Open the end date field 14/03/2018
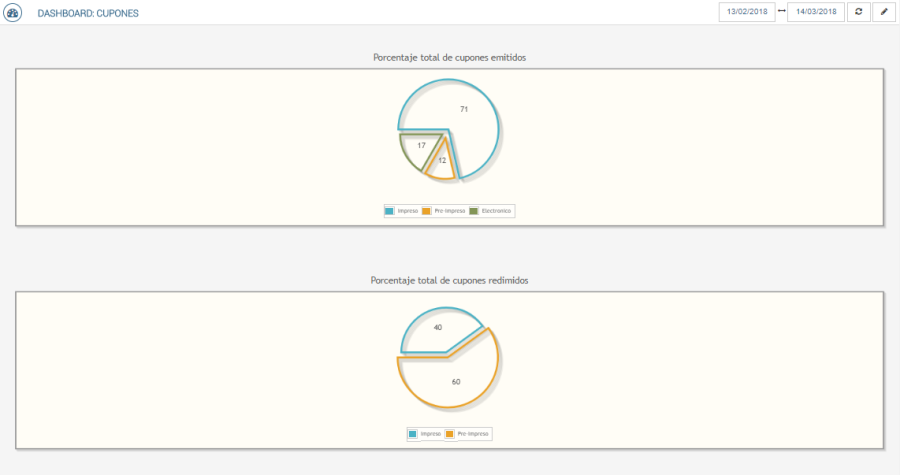This screenshot has height=475, width=900. pos(816,12)
